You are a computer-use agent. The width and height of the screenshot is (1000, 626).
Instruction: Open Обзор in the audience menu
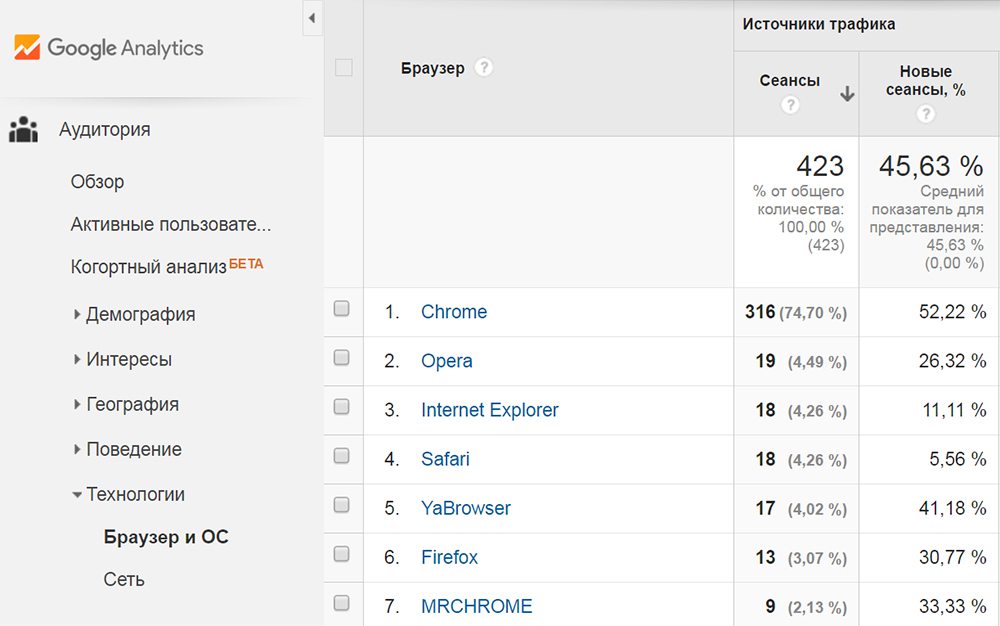(97, 182)
